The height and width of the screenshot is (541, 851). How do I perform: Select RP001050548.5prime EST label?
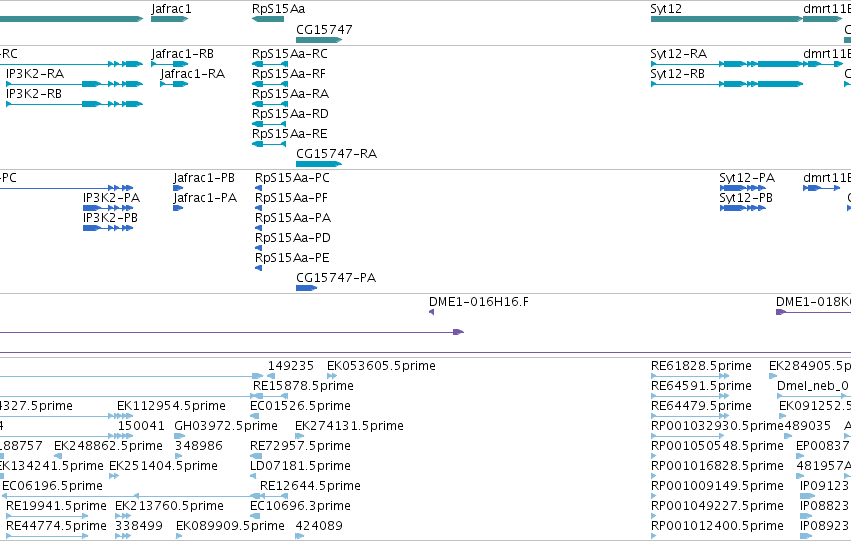[717, 447]
